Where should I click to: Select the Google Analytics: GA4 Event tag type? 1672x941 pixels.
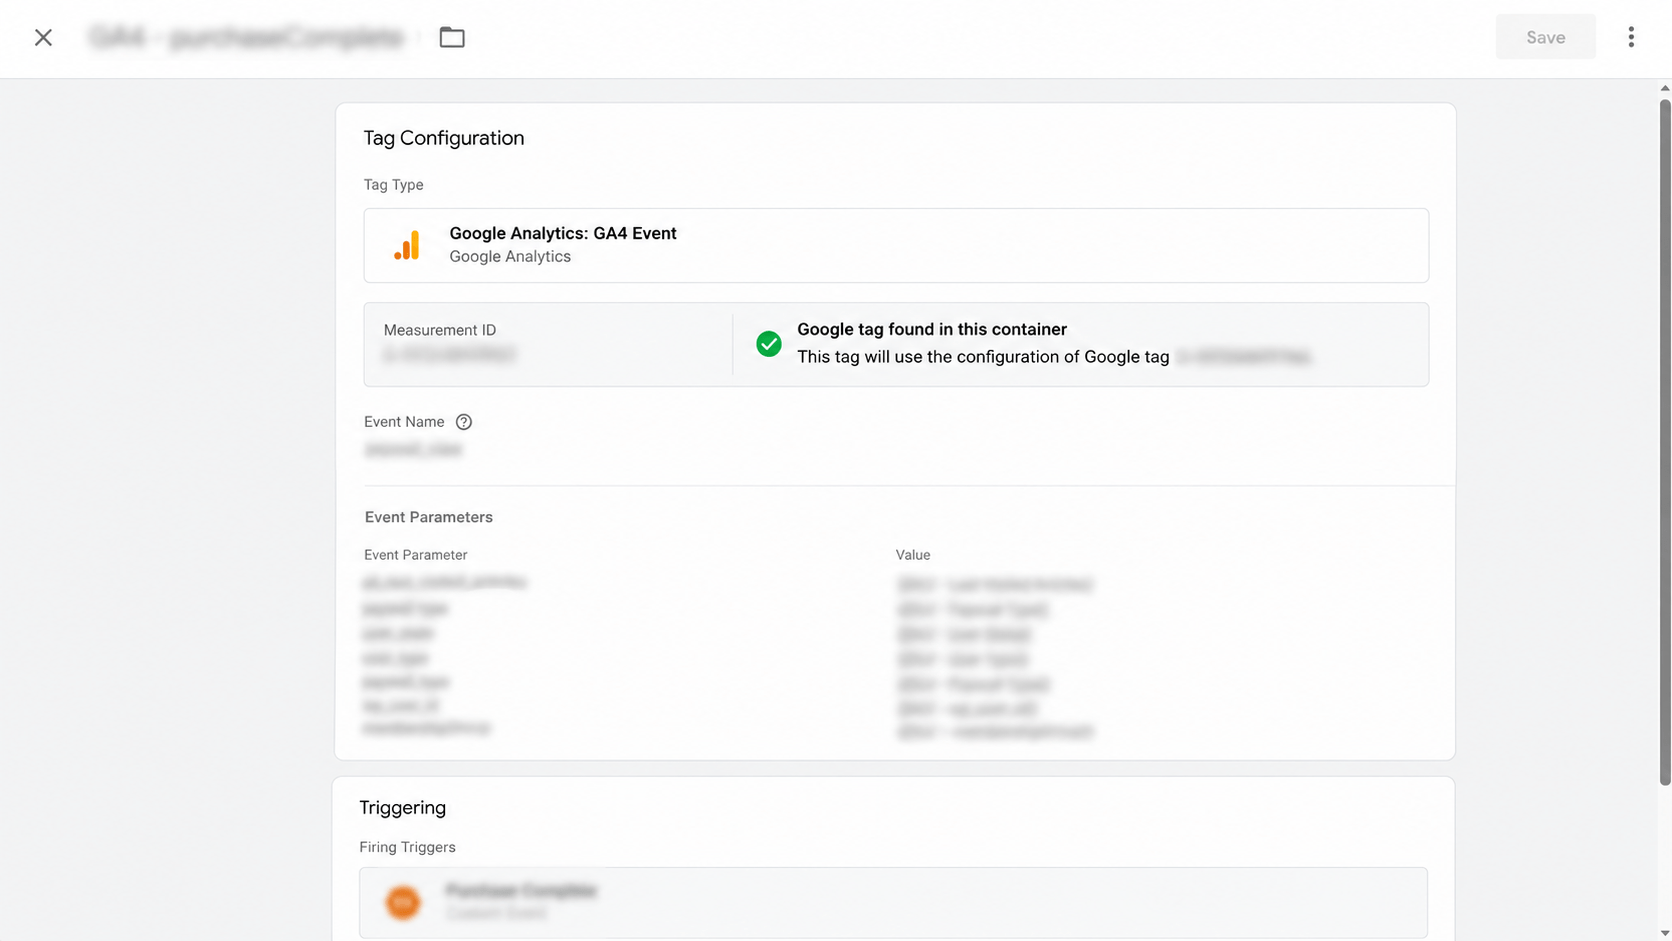pos(896,245)
